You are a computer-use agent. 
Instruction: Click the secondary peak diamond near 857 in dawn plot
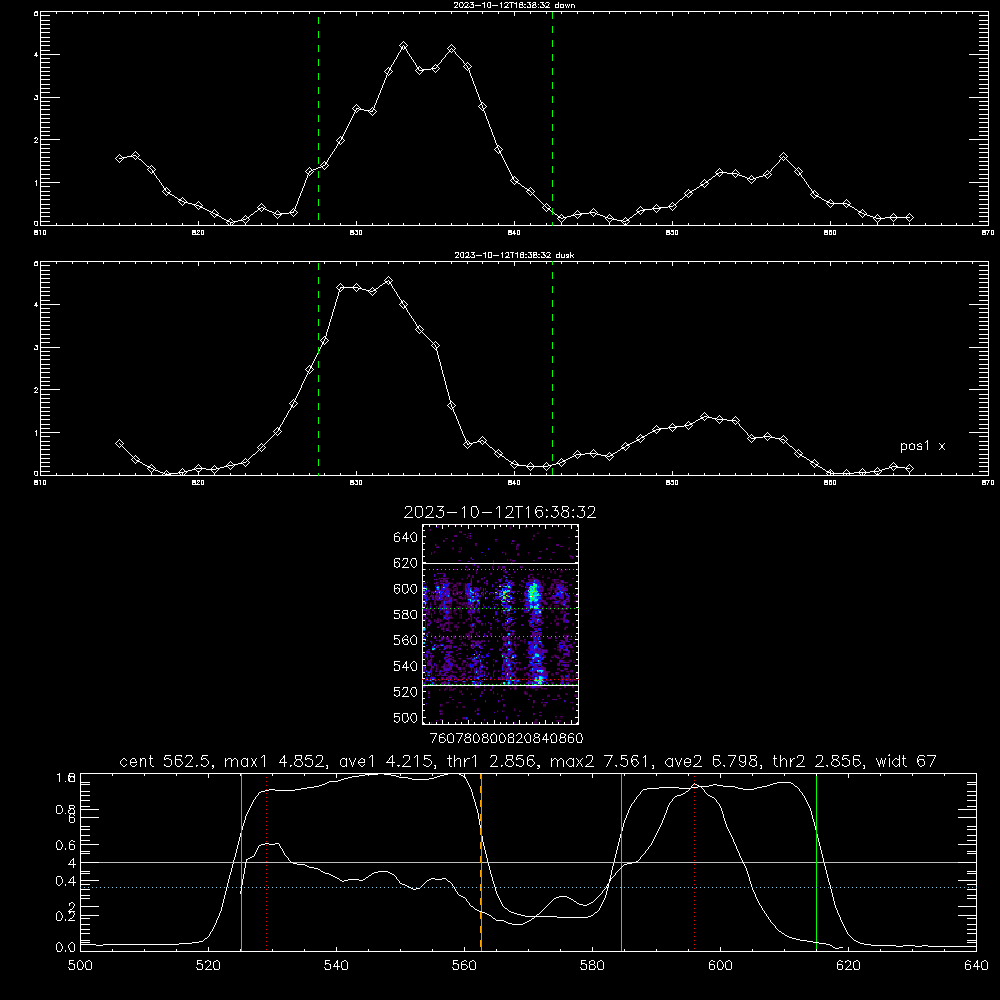pos(784,157)
